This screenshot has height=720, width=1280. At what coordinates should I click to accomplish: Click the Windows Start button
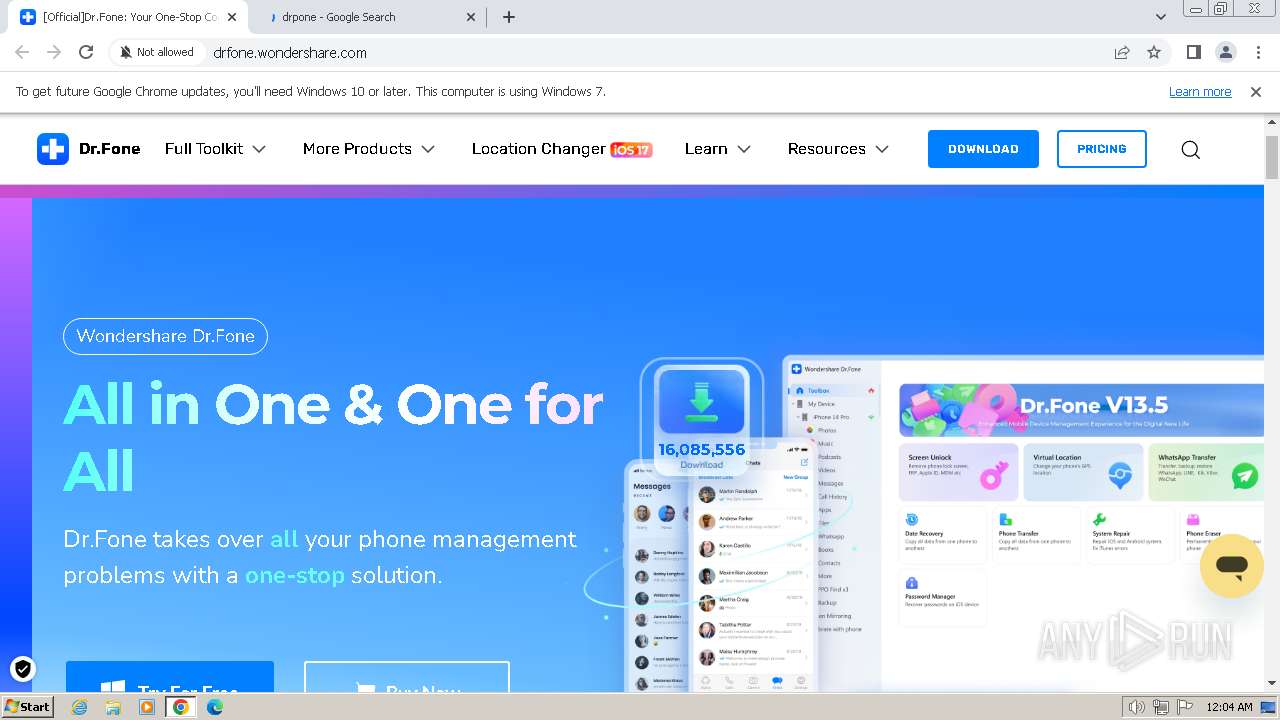28,707
